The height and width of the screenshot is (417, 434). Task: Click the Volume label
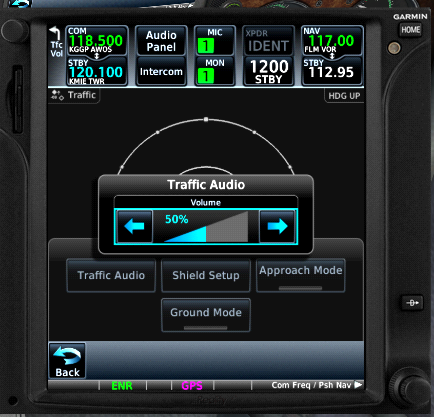pyautogui.click(x=206, y=202)
